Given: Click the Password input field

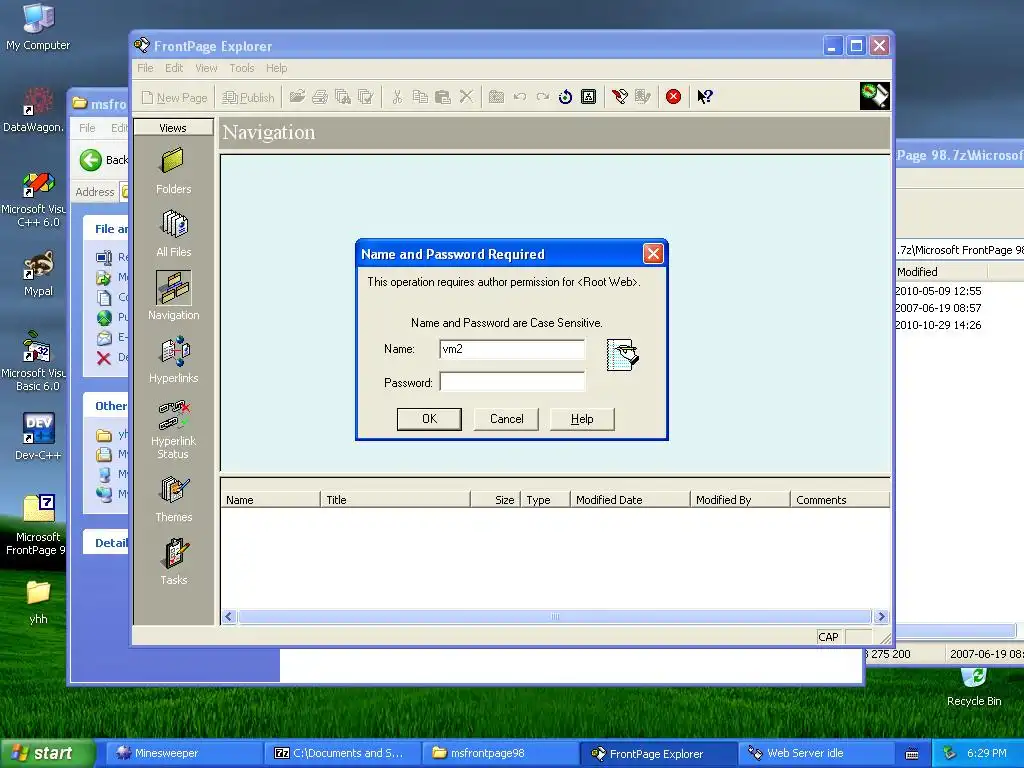Looking at the screenshot, I should coord(512,382).
